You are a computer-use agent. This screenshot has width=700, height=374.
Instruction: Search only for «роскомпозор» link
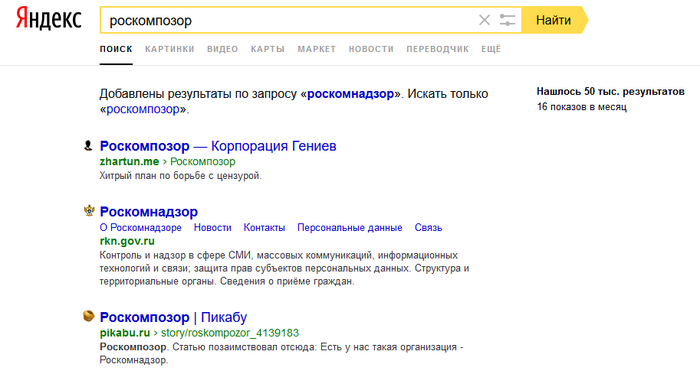[143, 109]
